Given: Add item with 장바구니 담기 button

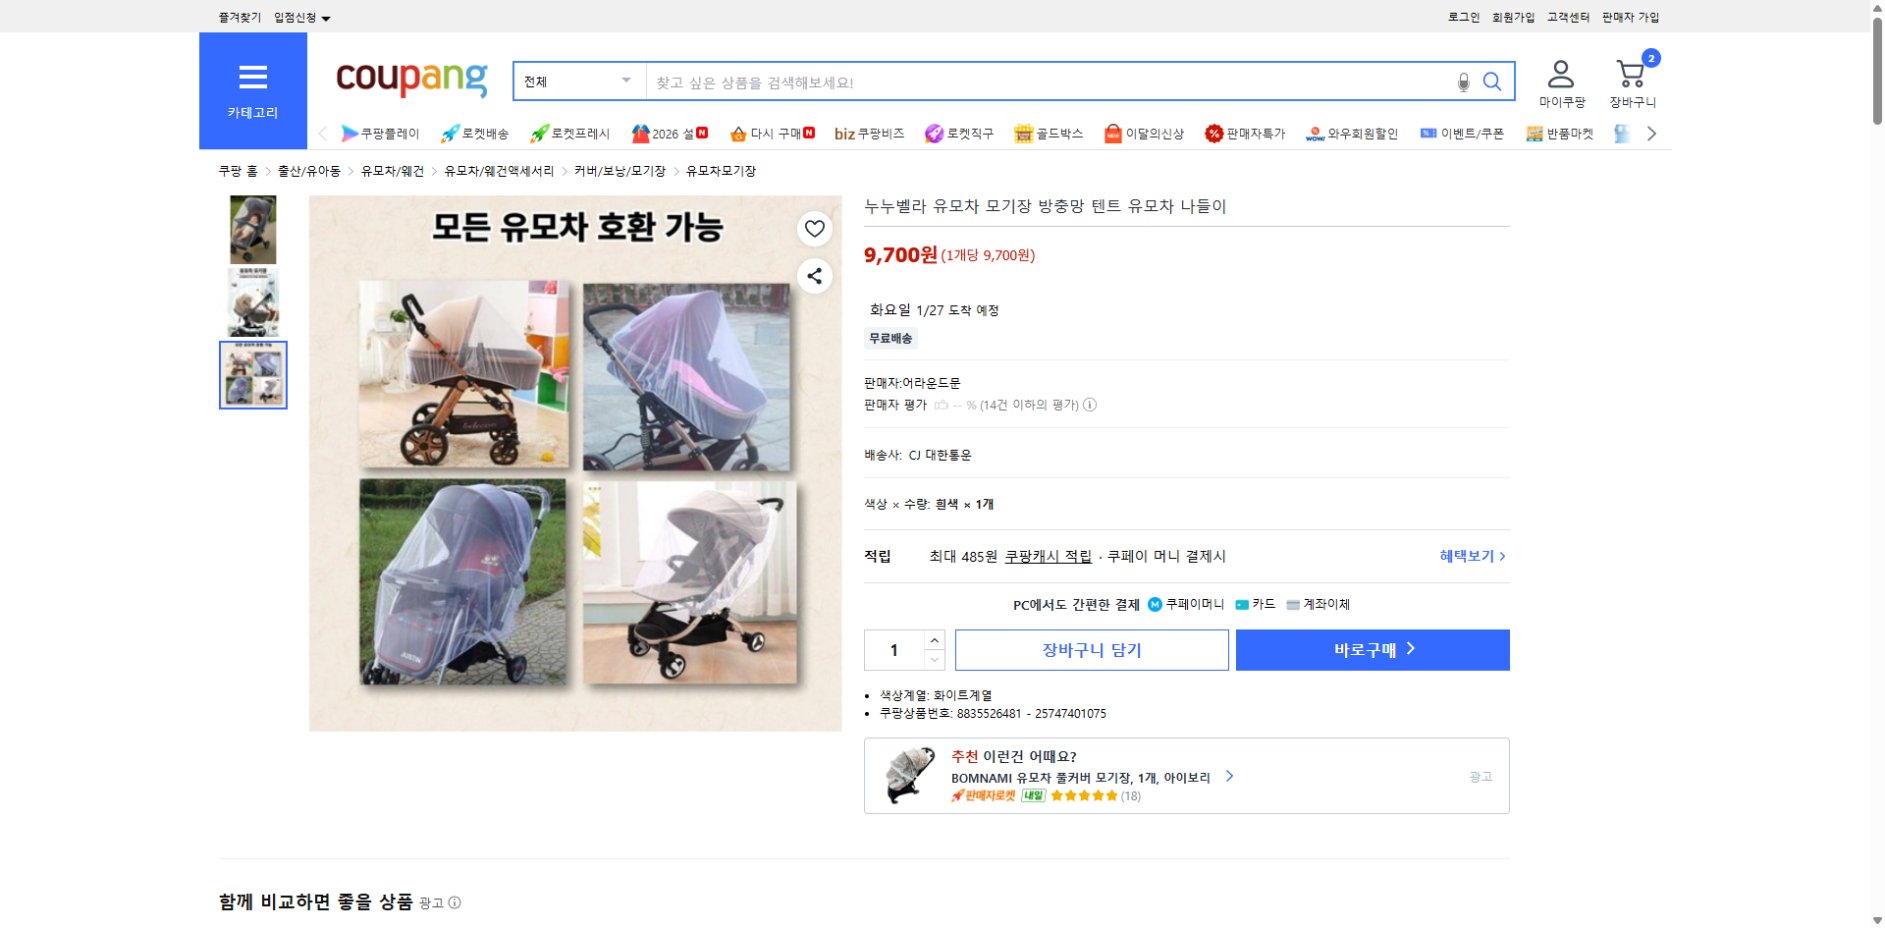Looking at the screenshot, I should [x=1092, y=649].
